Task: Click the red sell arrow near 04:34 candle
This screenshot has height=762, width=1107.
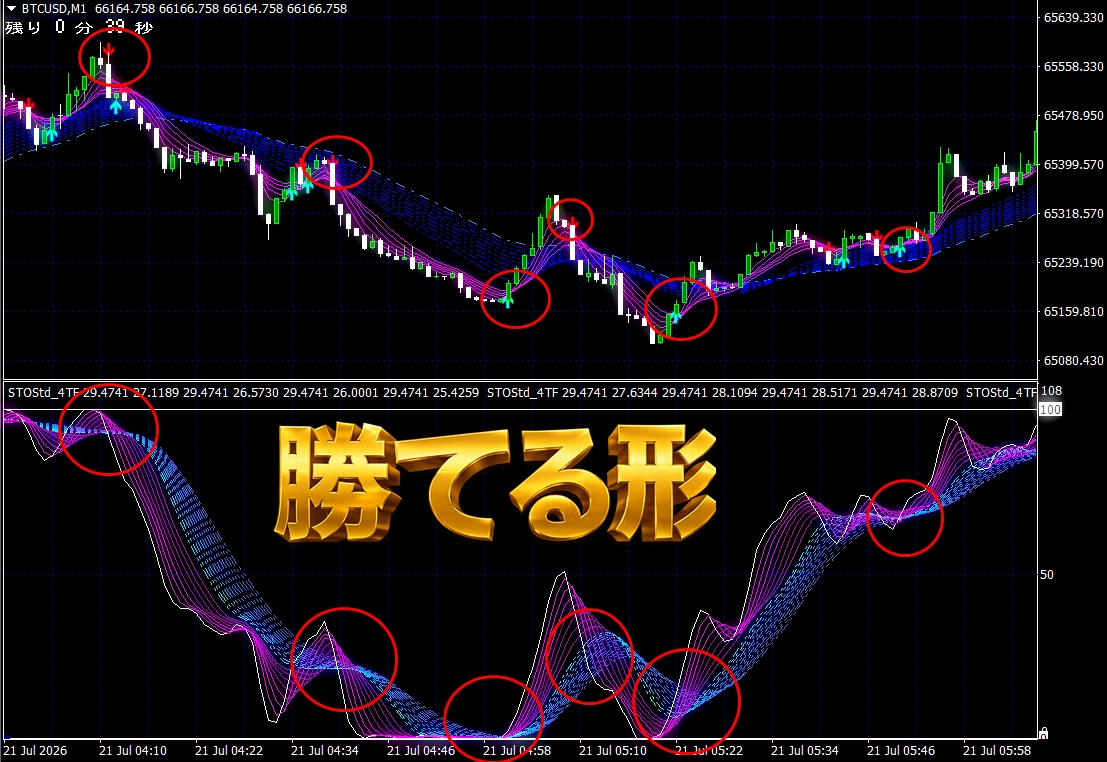Action: 333,161
